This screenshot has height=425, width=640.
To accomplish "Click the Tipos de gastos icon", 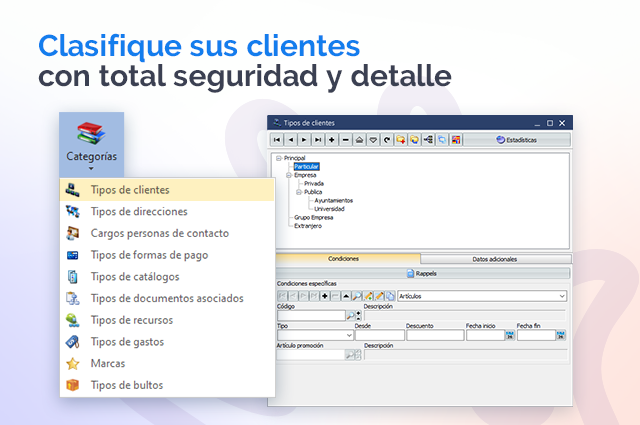I will [72, 342].
